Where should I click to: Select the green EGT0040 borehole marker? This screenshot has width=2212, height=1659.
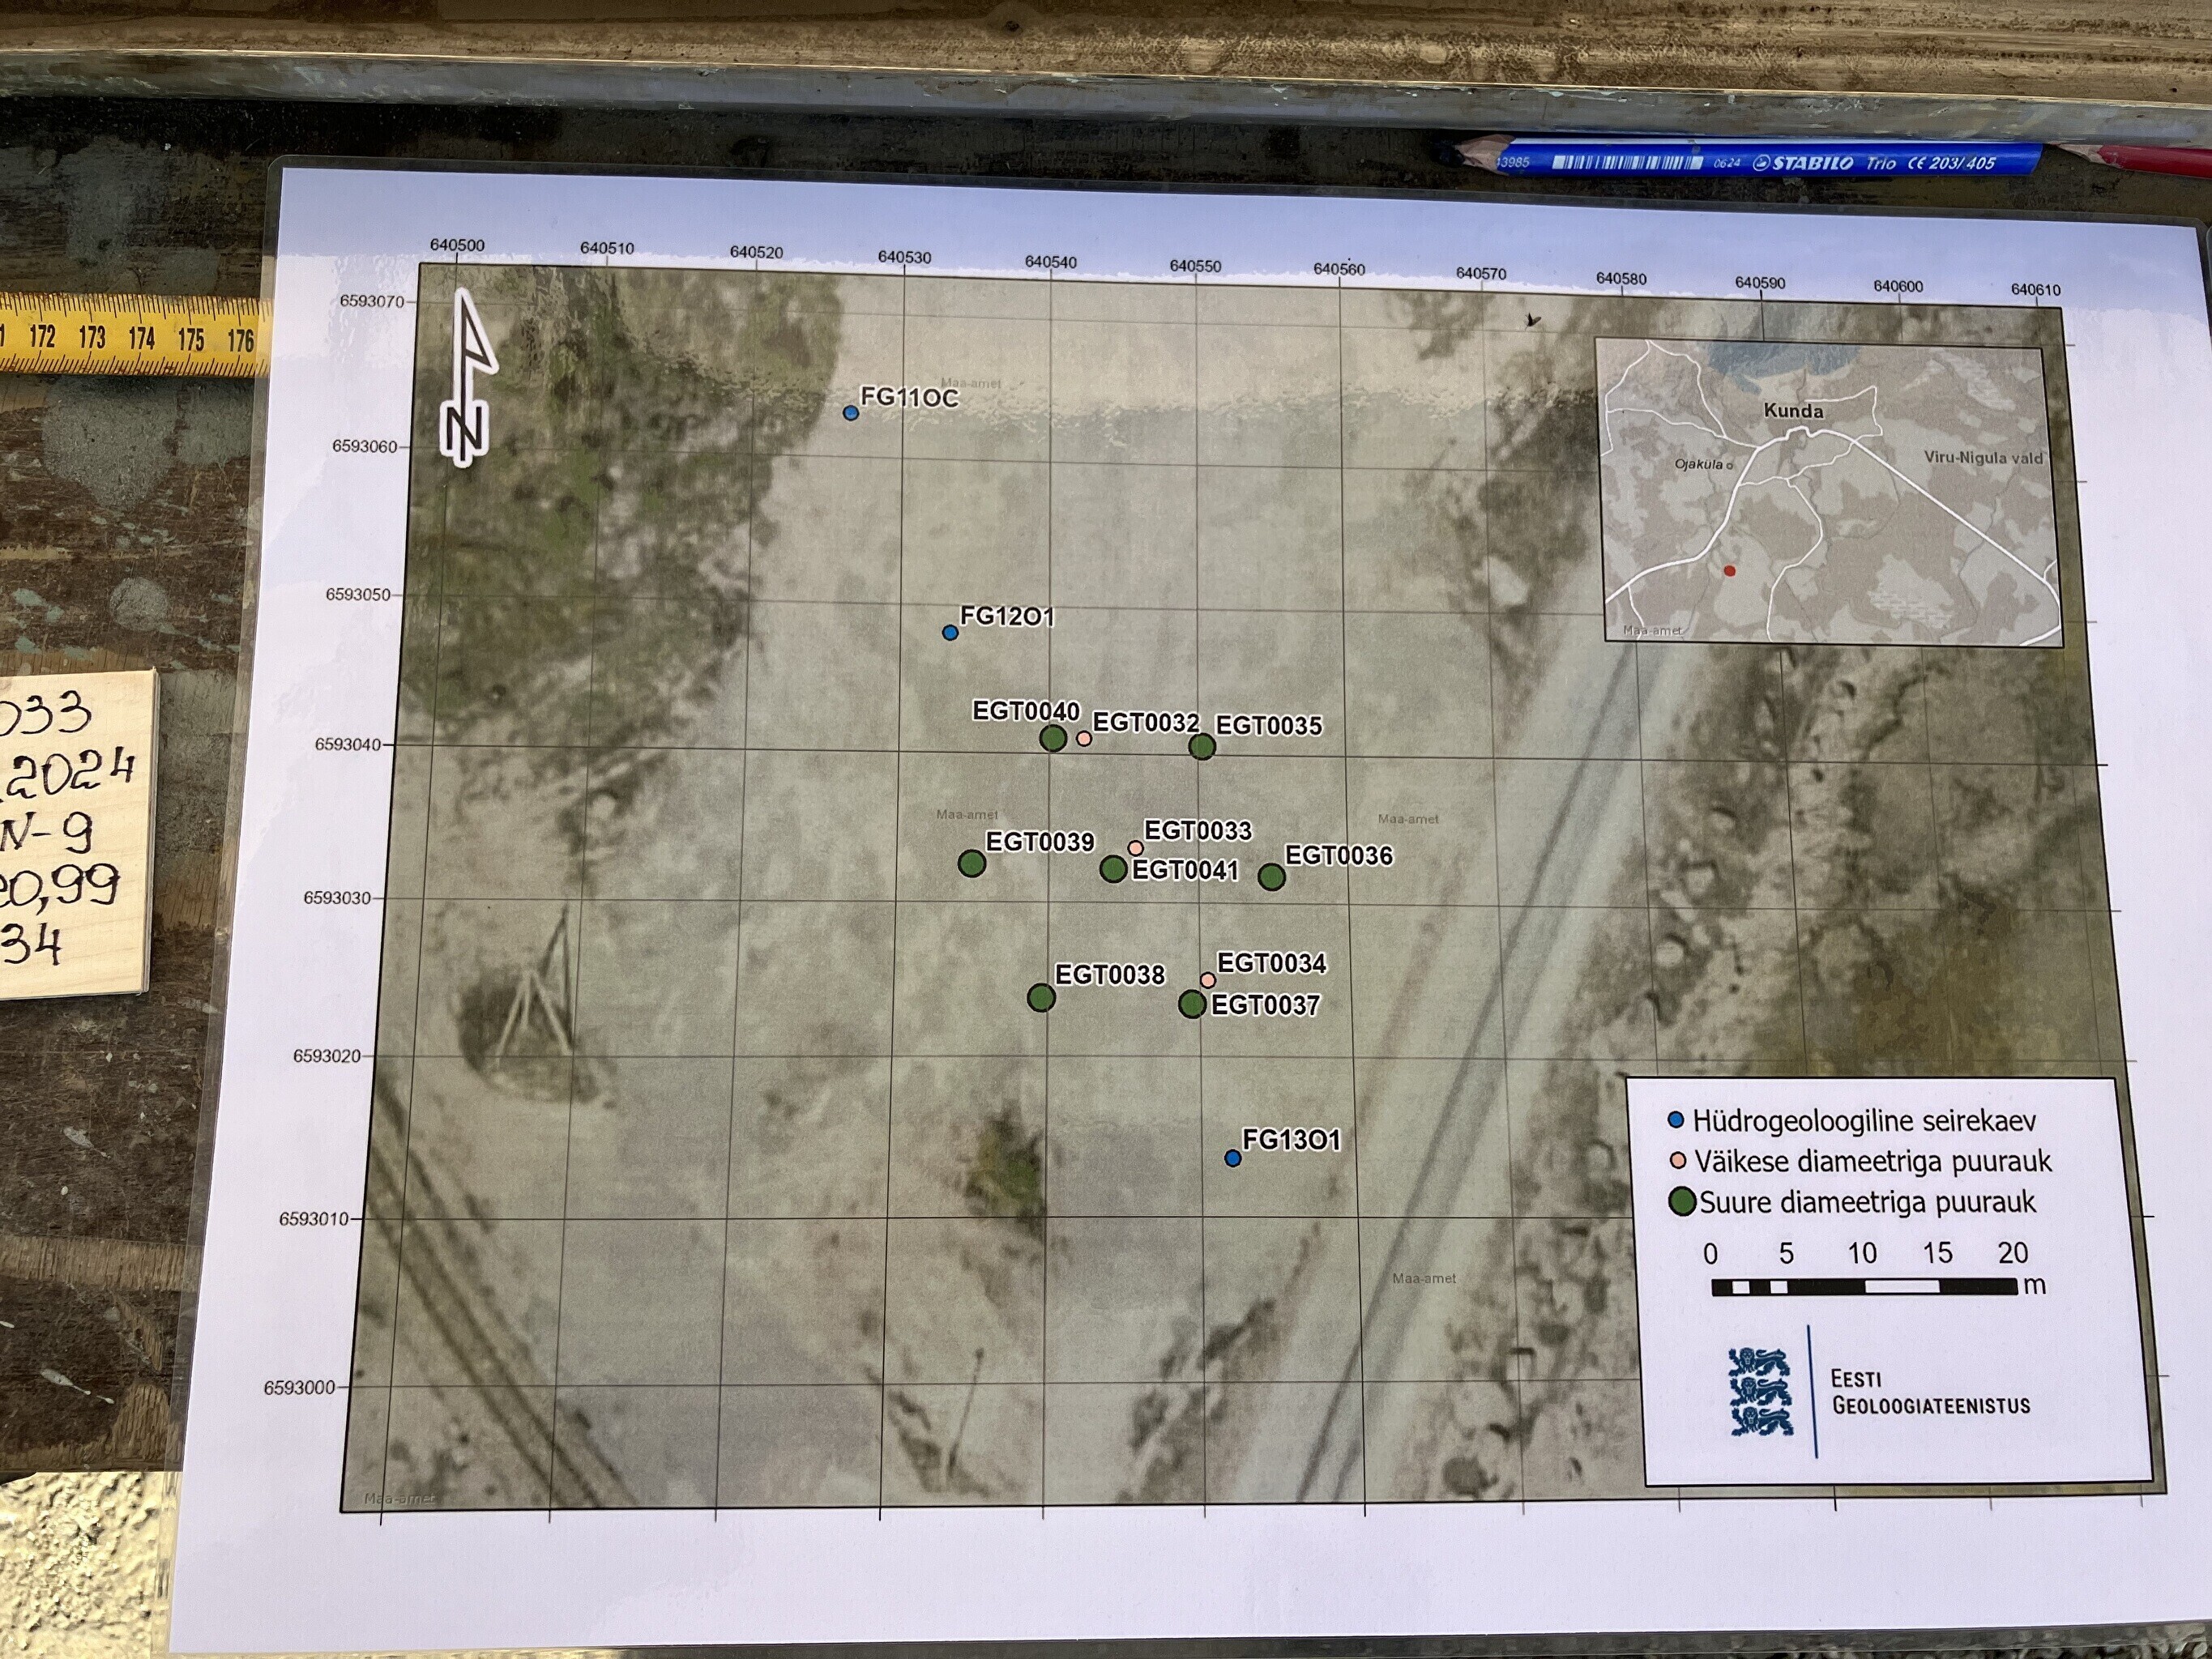pyautogui.click(x=1053, y=738)
